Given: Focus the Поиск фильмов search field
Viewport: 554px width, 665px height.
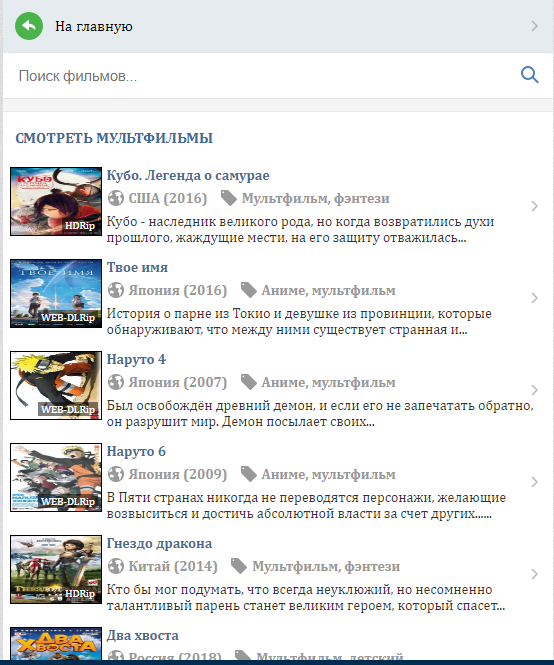Looking at the screenshot, I should click(263, 76).
